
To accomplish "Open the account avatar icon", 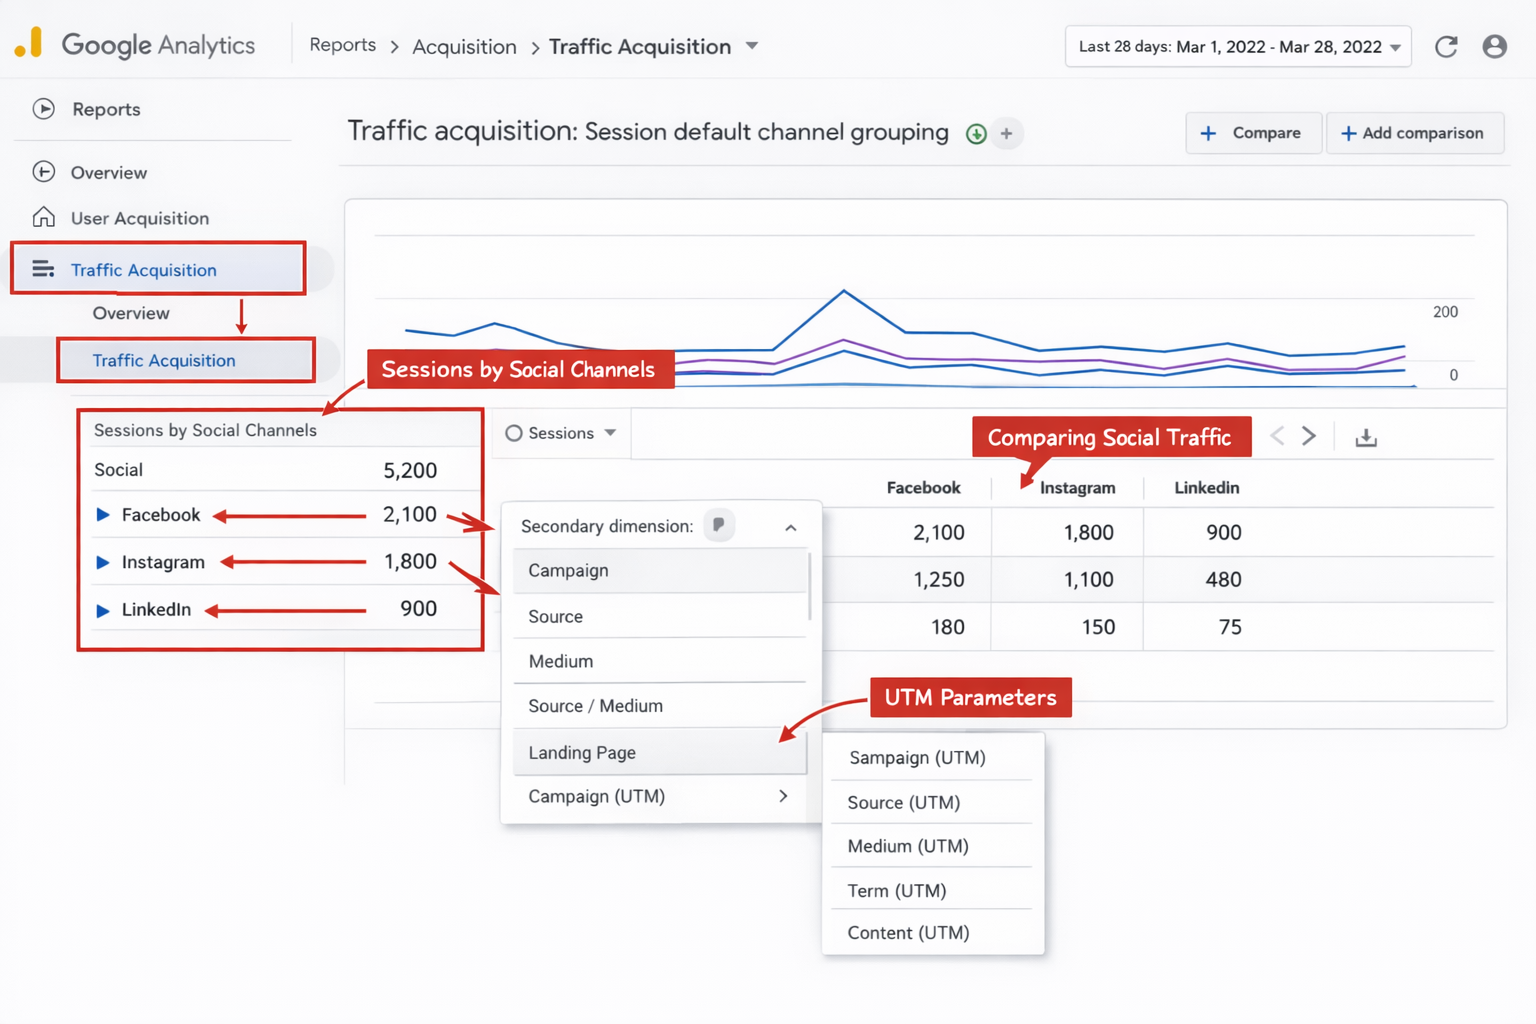I will [x=1494, y=46].
